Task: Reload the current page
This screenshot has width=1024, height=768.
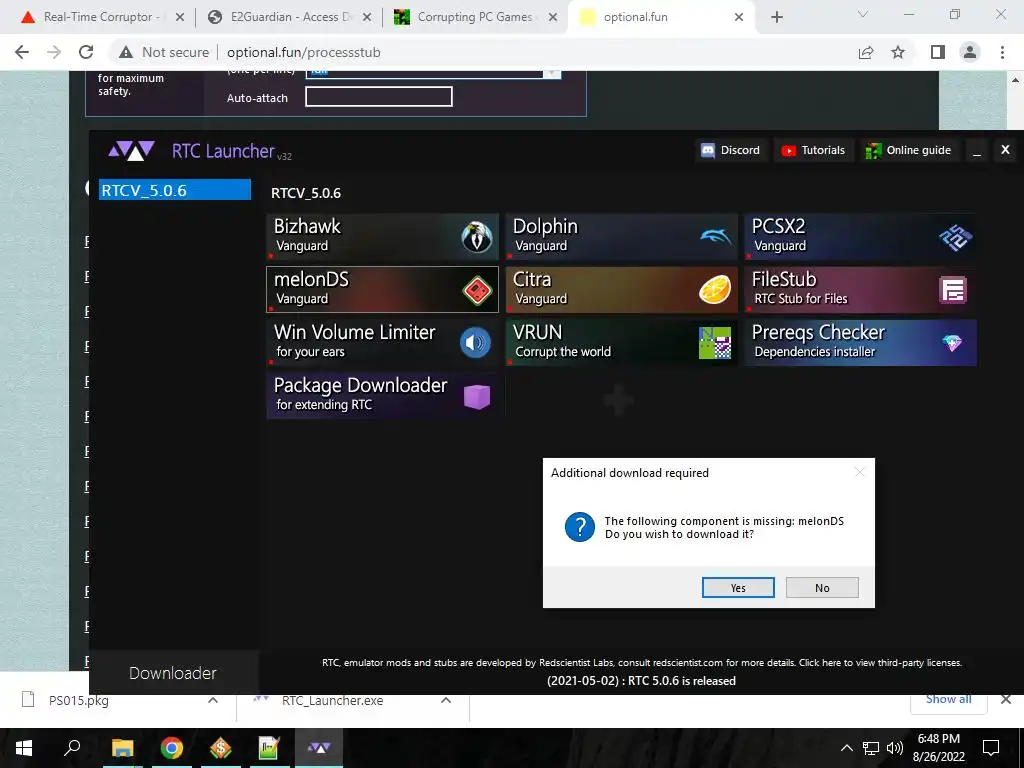Action: (x=86, y=52)
